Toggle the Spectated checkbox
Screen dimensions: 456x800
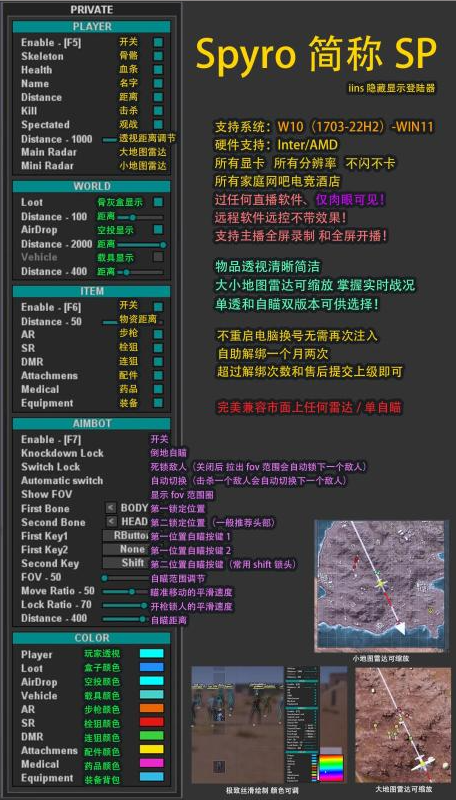point(158,124)
